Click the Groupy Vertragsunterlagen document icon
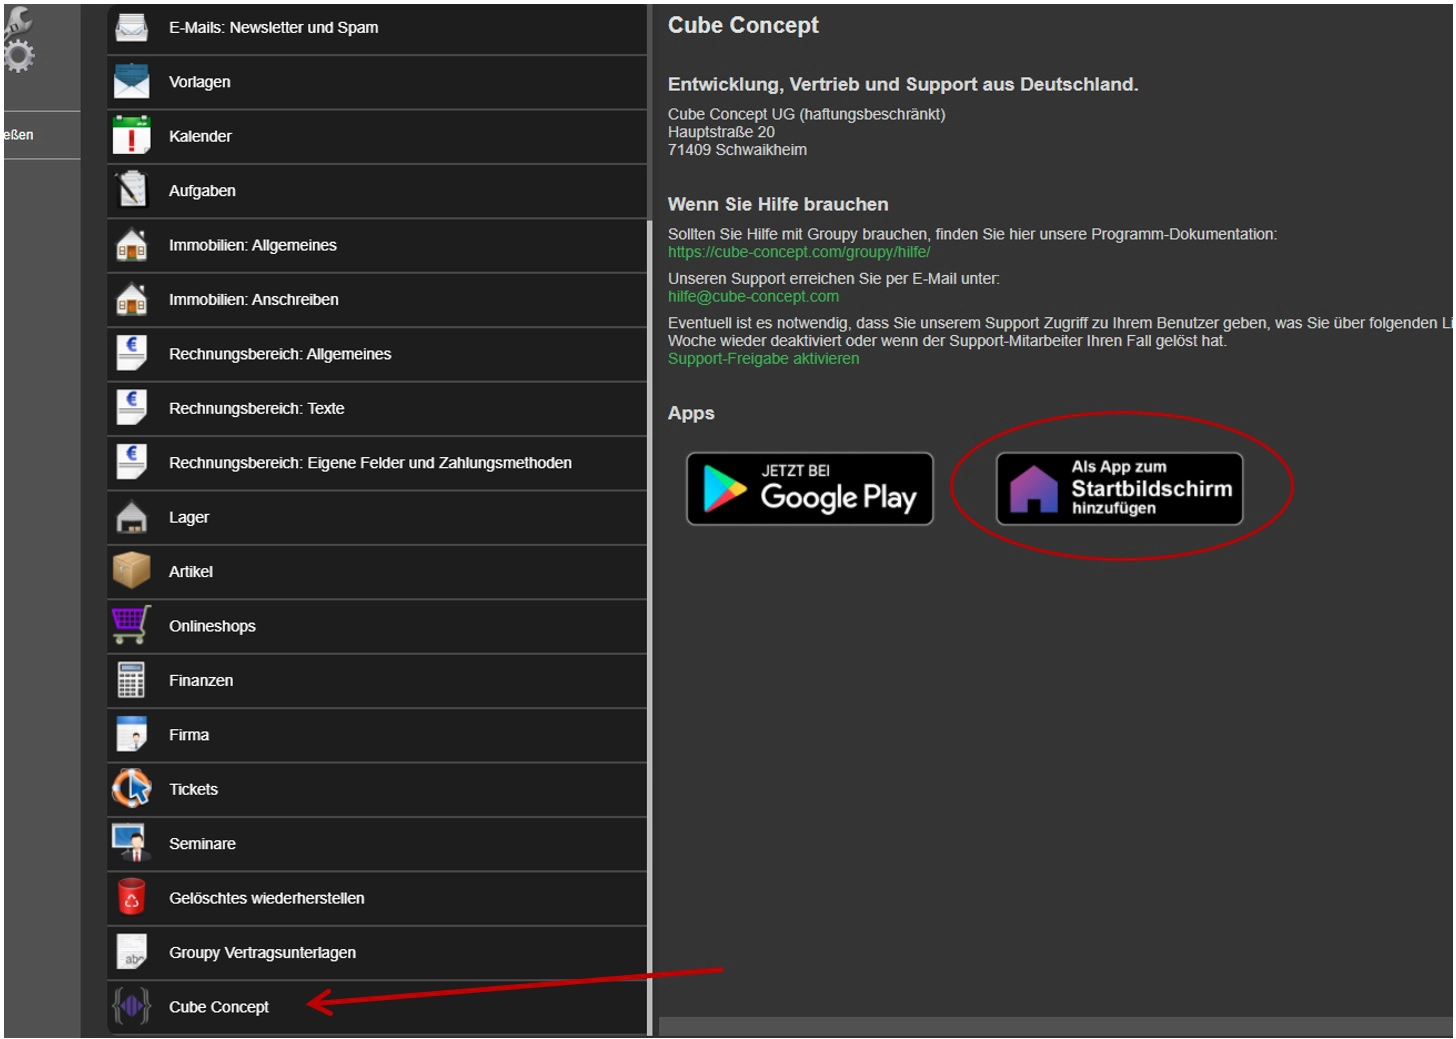Viewport: 1456px width, 1039px height. coord(131,952)
